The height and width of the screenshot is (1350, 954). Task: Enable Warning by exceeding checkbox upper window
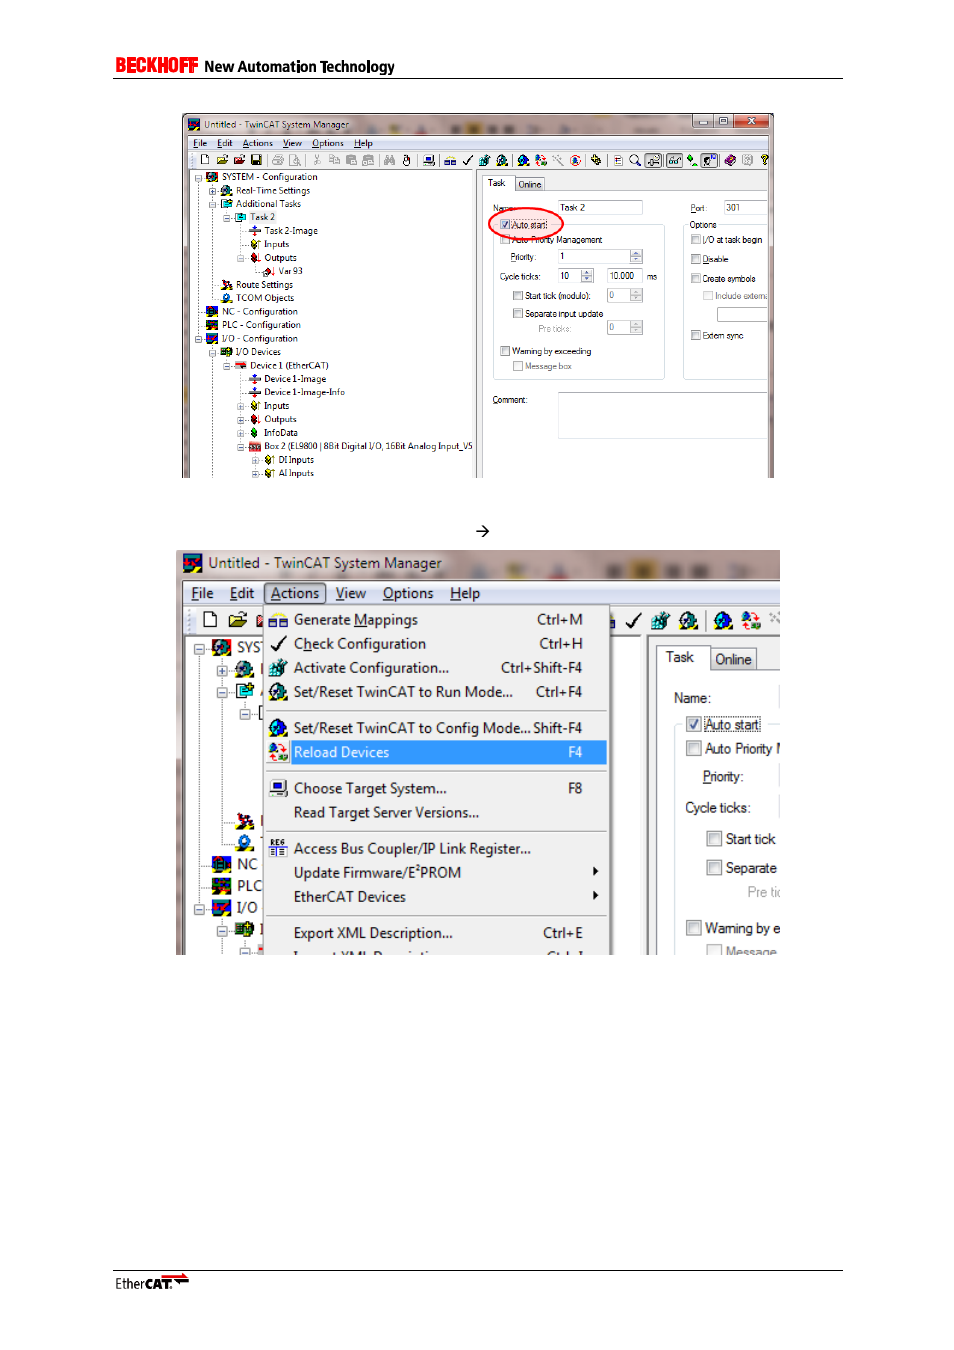[x=505, y=351]
